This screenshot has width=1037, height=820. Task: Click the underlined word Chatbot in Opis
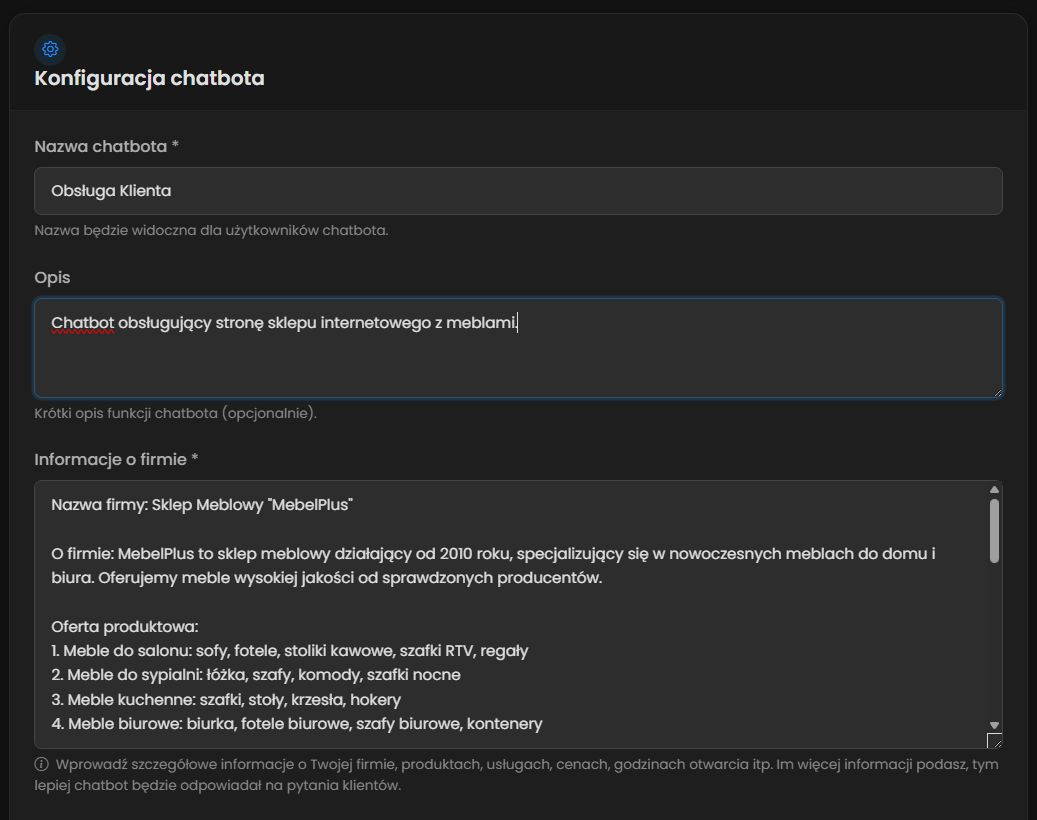83,324
